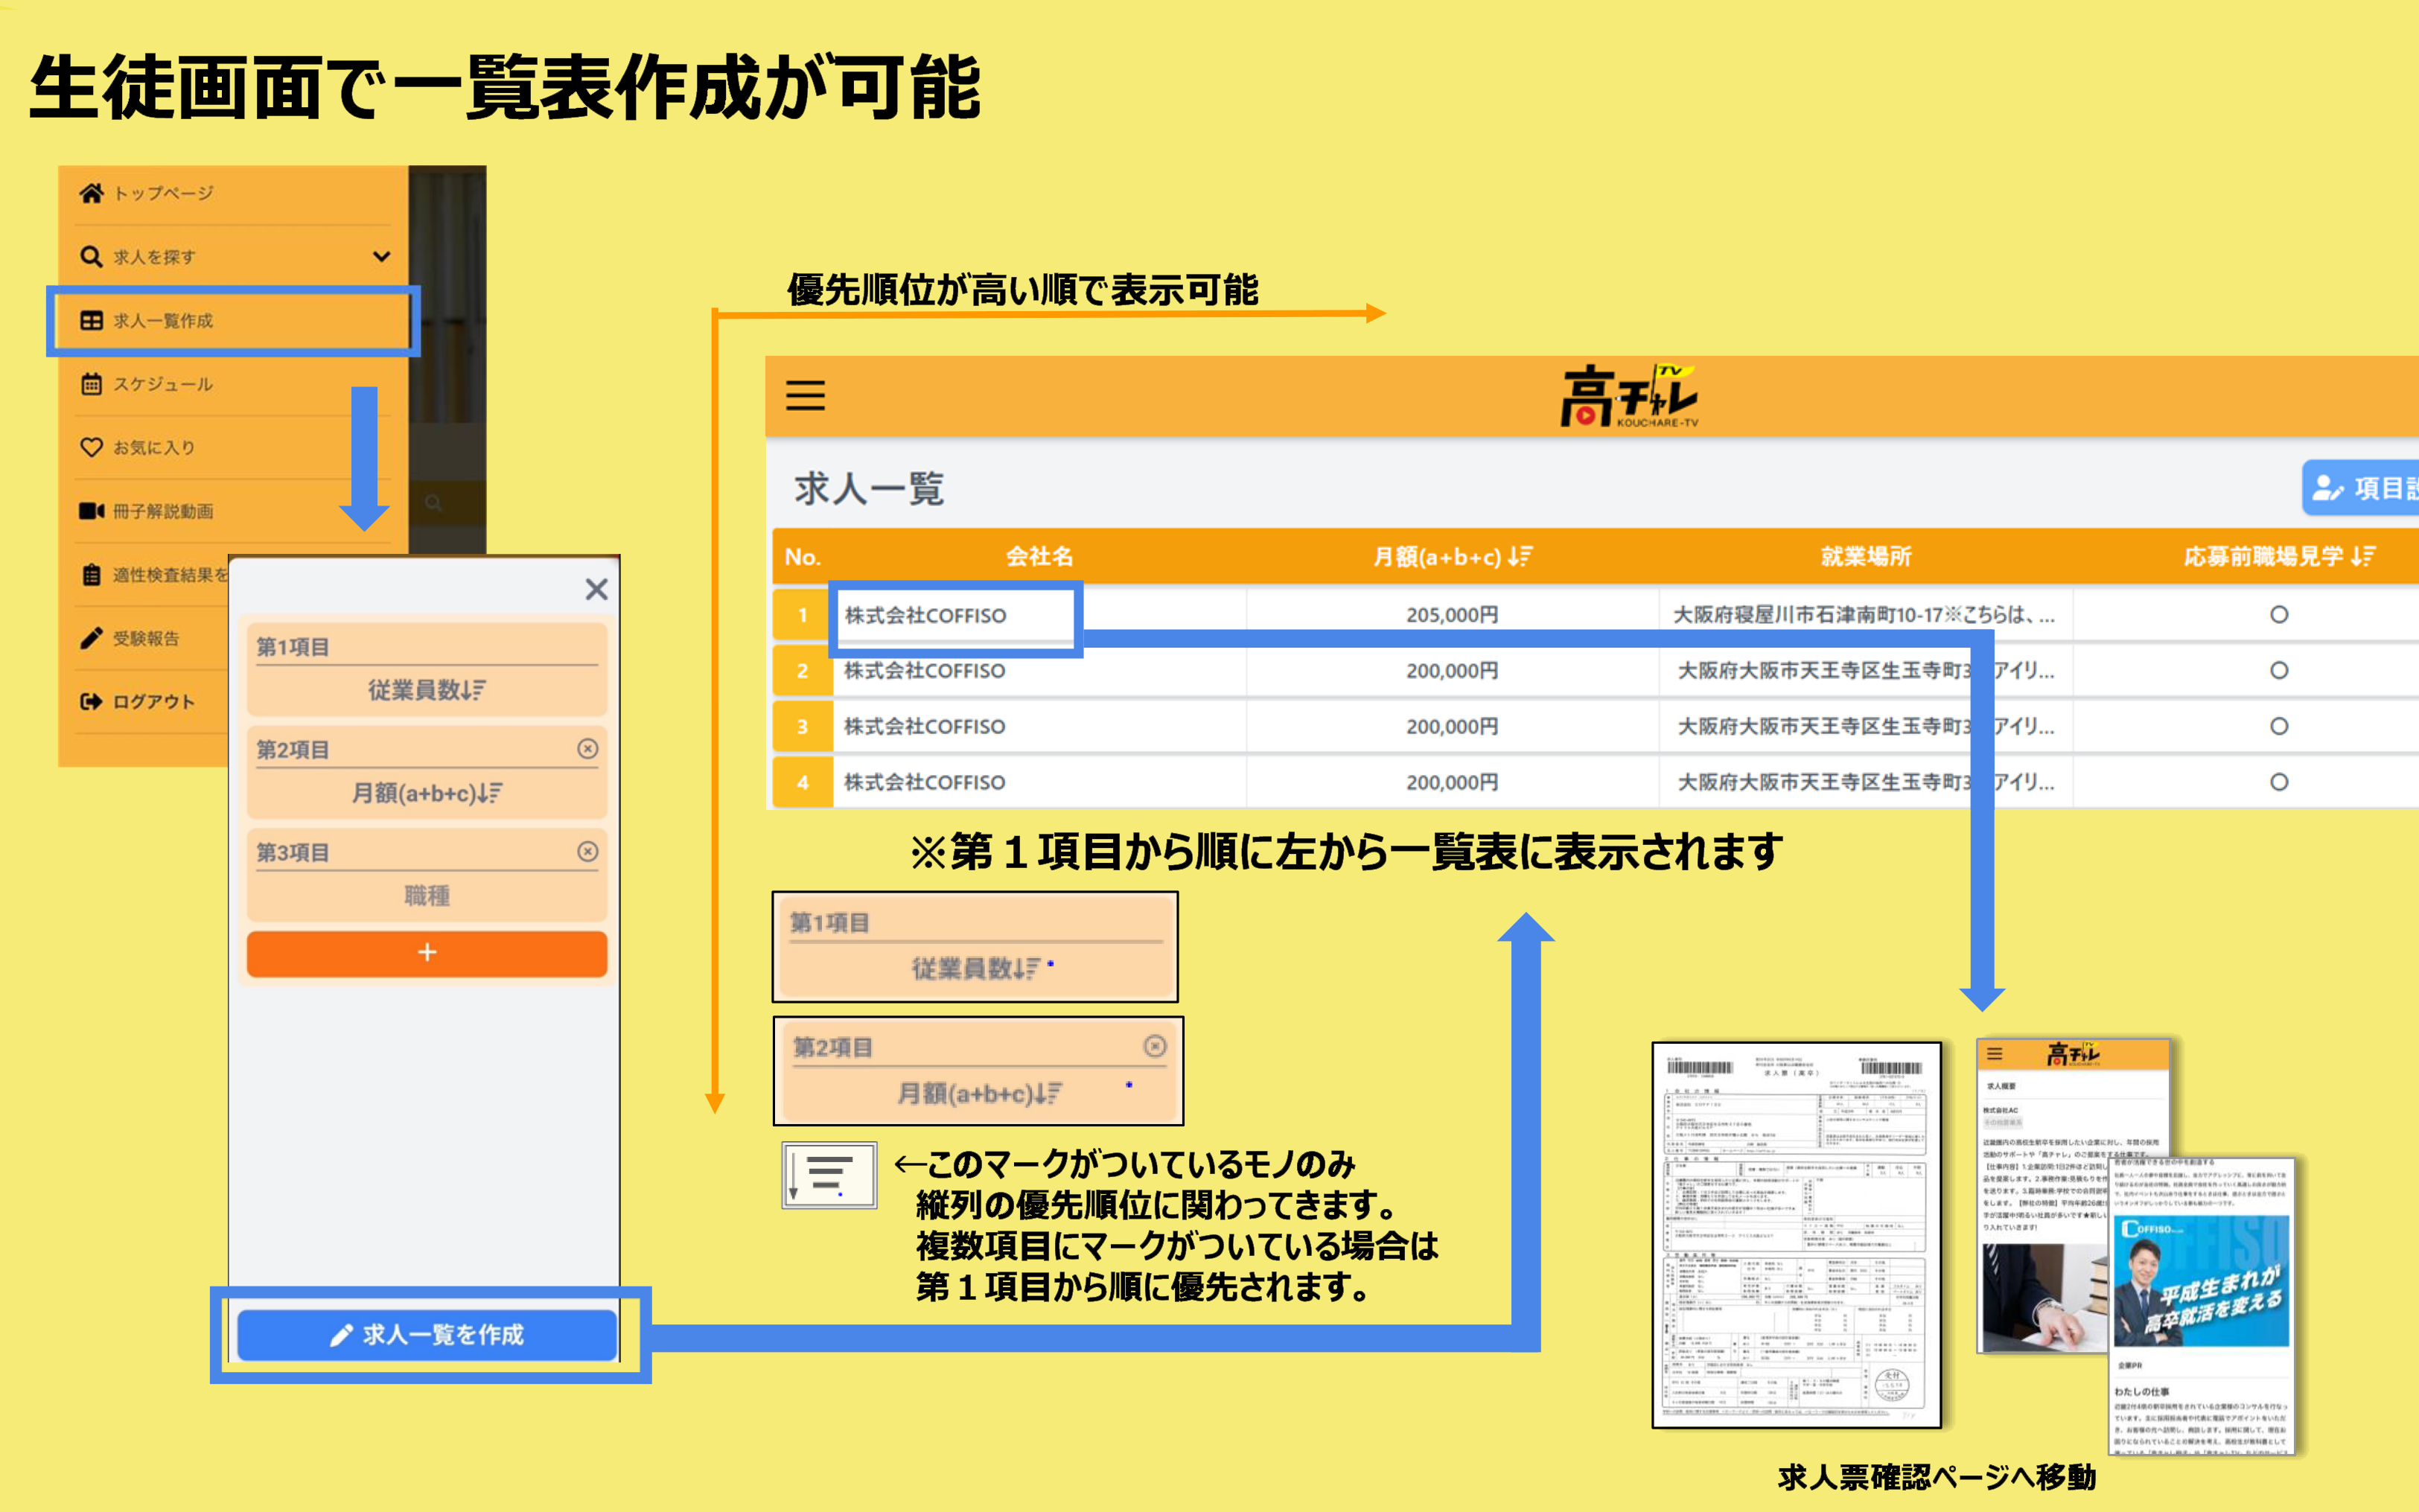Click the ログアウト logout icon
Viewport: 2419px width, 1512px height.
[91, 701]
